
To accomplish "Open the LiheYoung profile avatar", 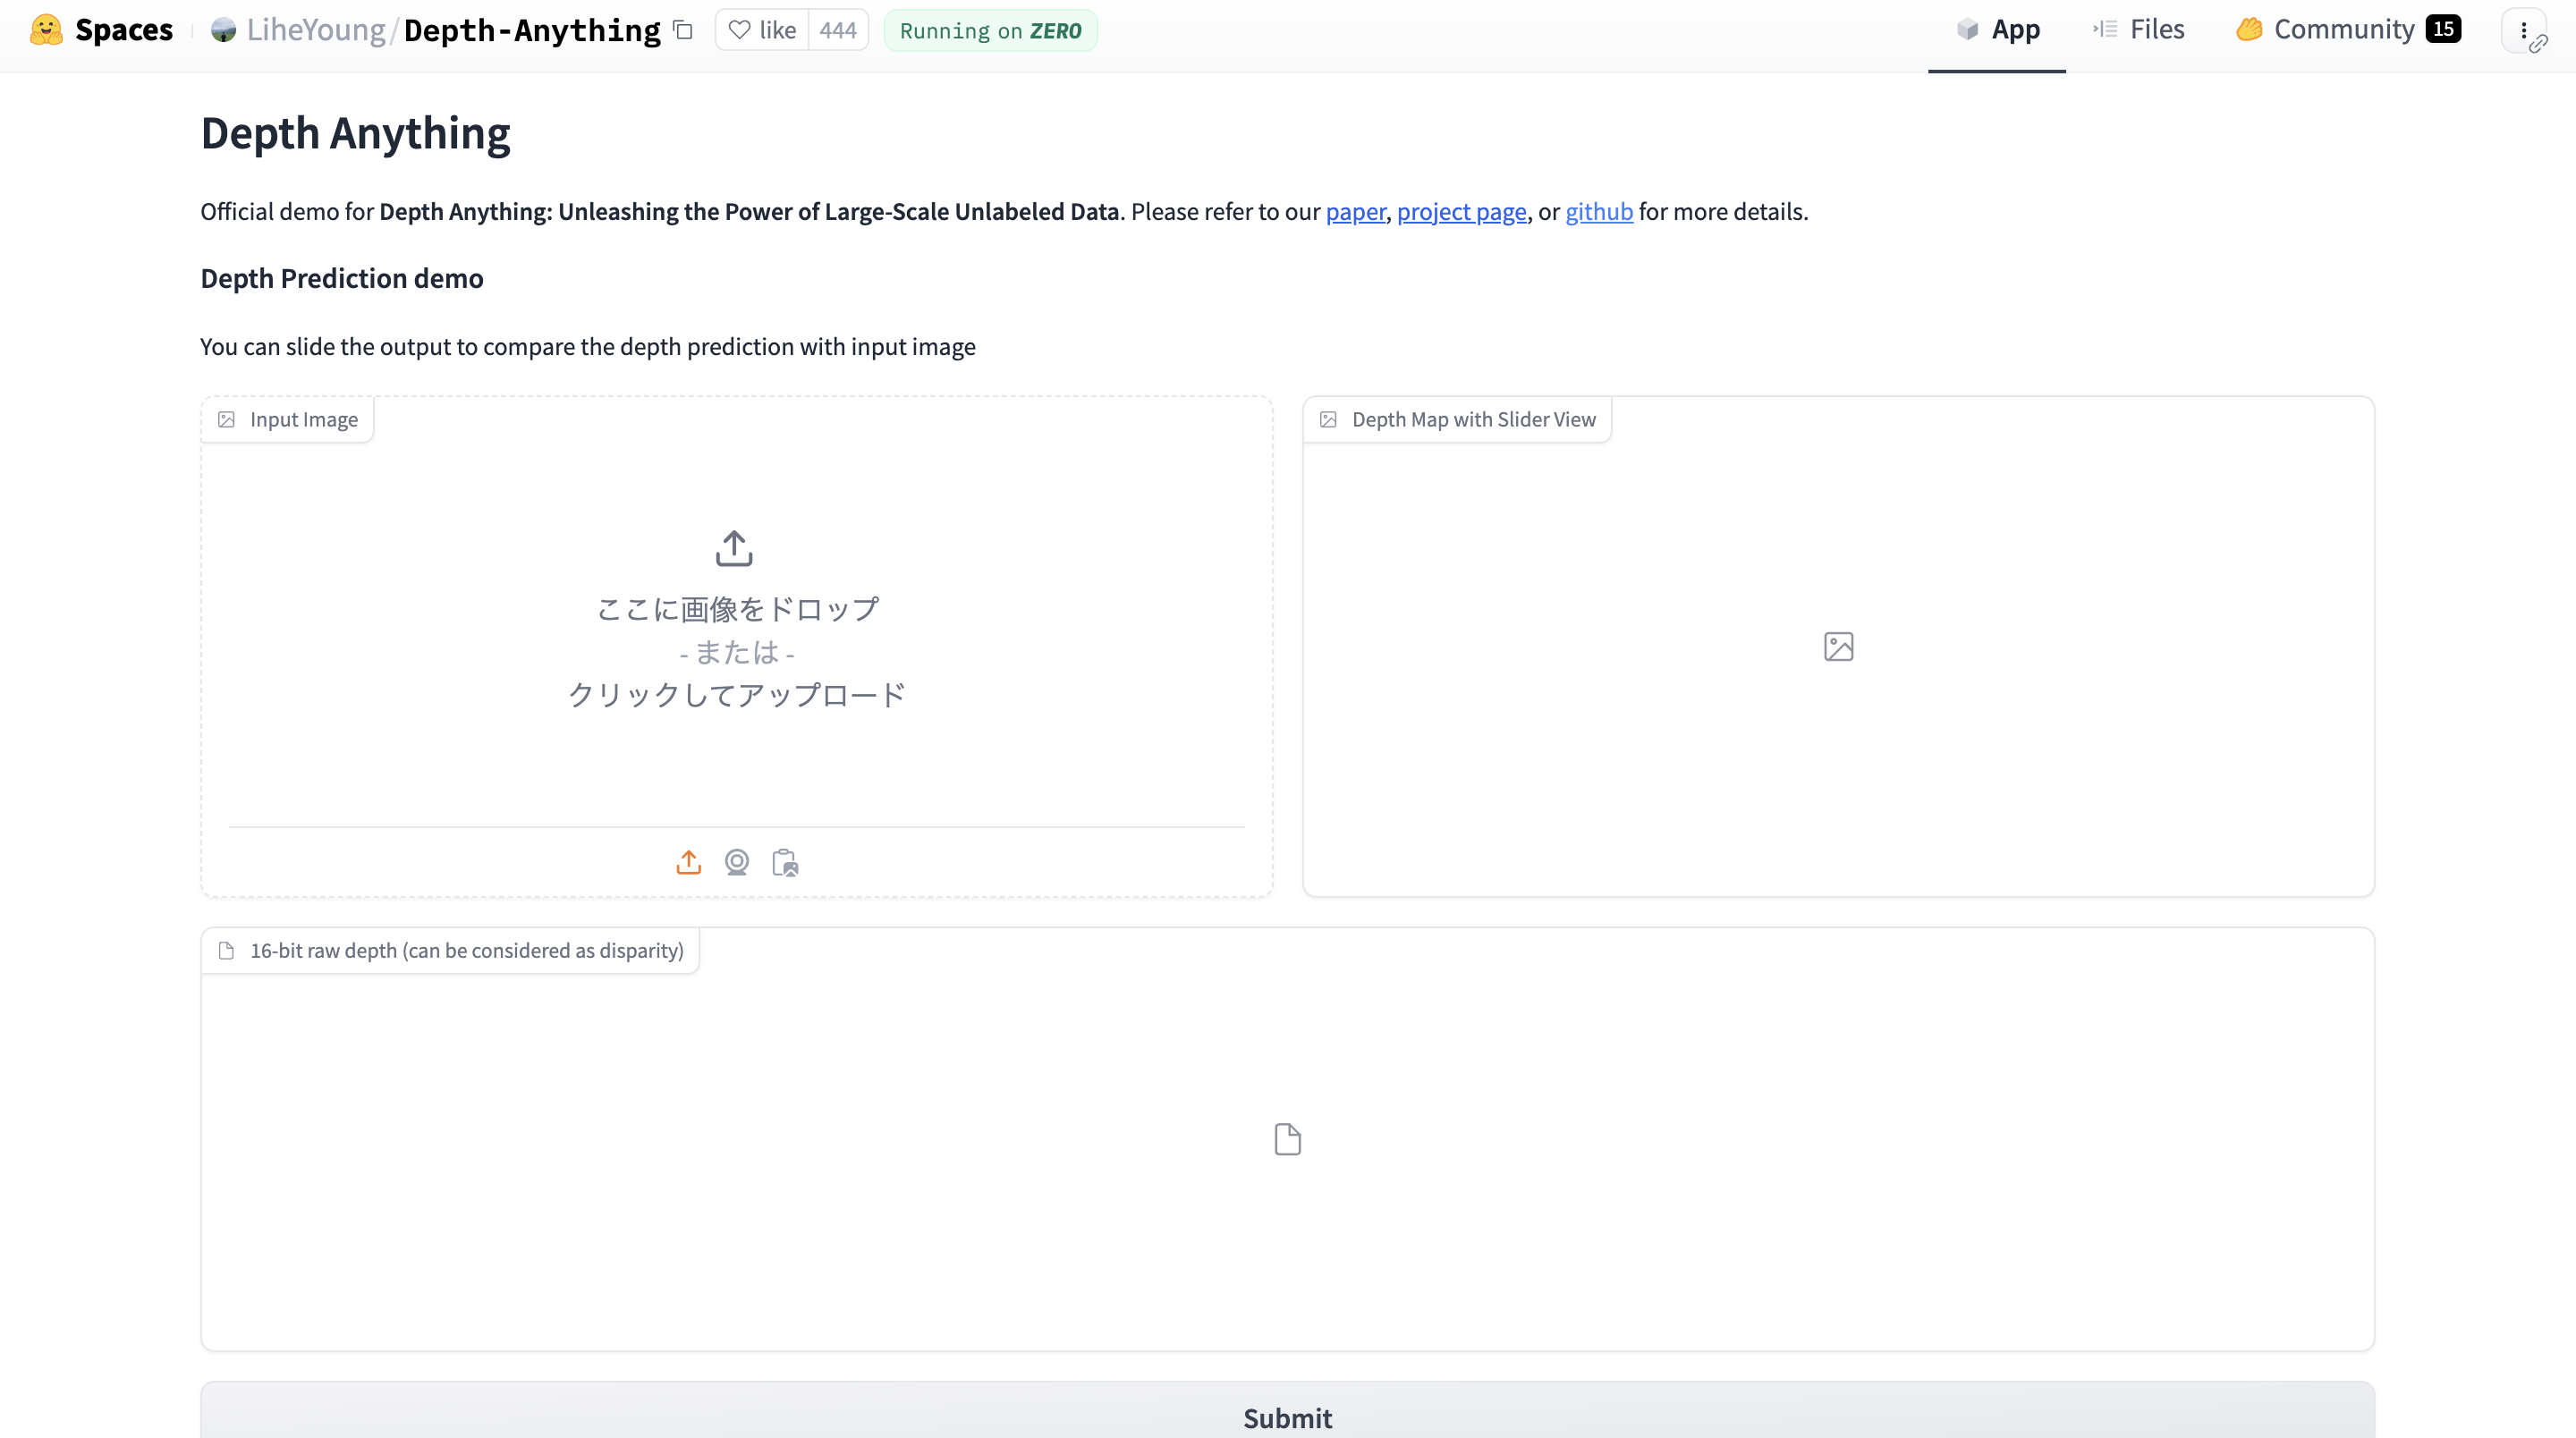I will pyautogui.click(x=223, y=30).
